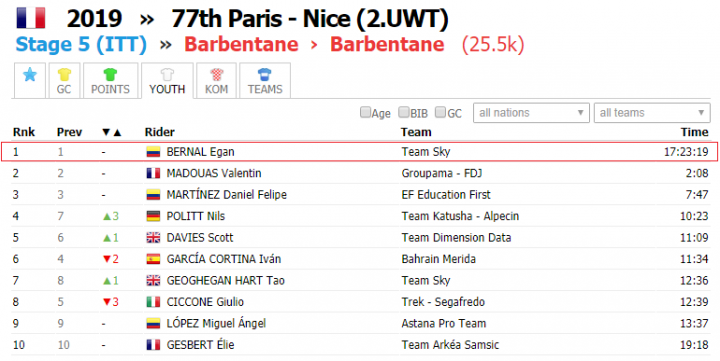This screenshot has height=361, width=720.
Task: Expand the all teams dropdown
Action: point(652,113)
